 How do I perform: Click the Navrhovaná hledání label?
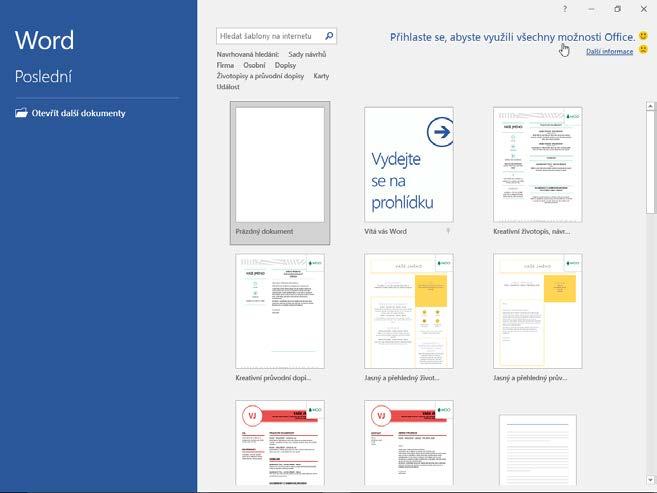tap(248, 54)
